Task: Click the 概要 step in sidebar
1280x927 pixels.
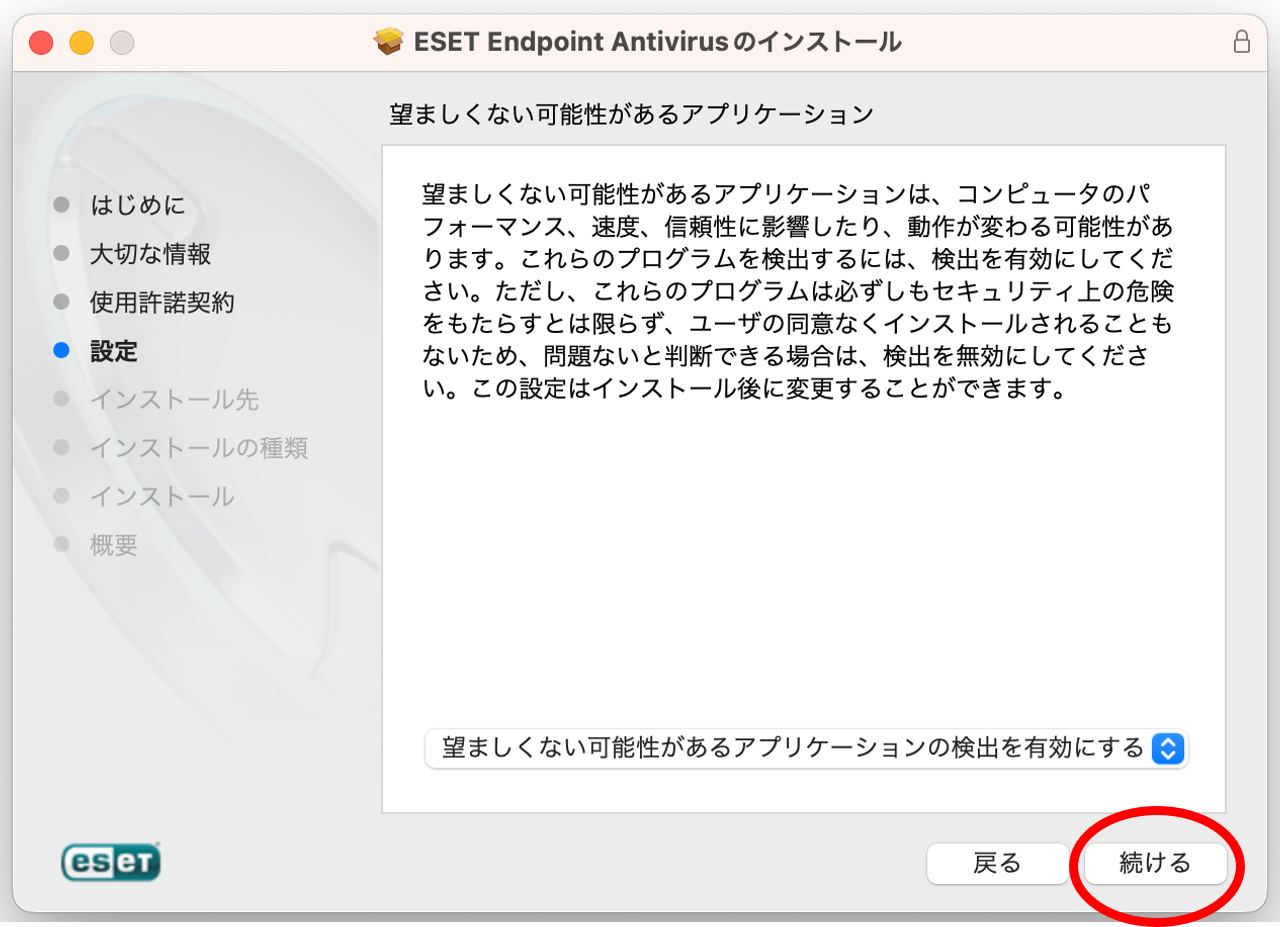Action: 114,545
